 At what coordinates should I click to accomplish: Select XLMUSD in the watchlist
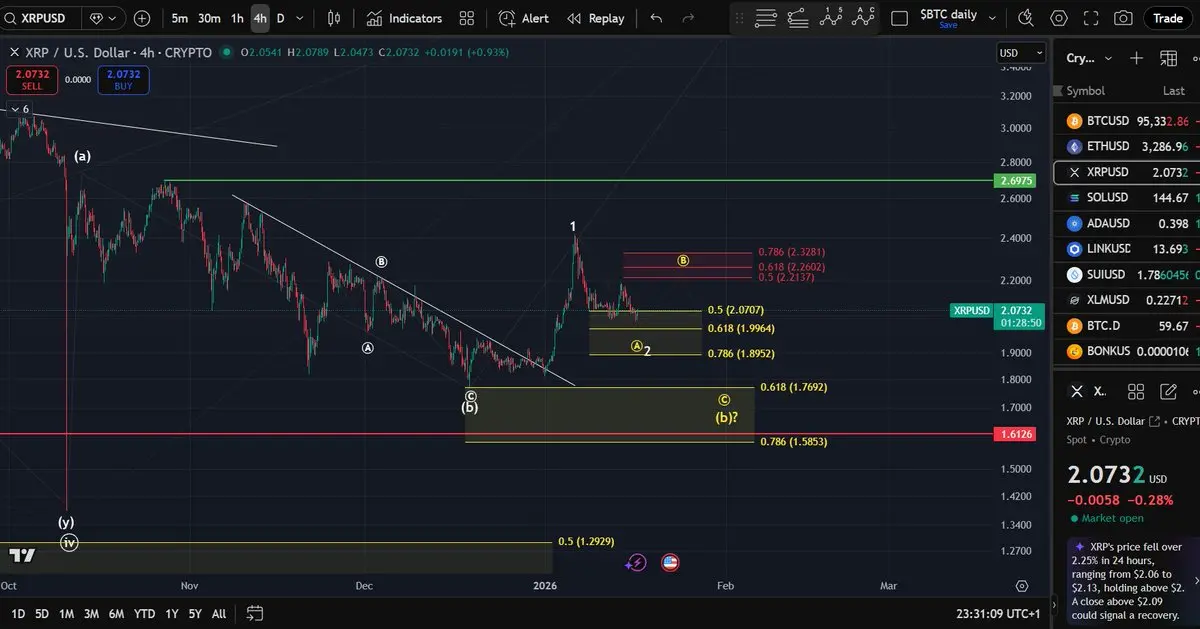(x=1126, y=300)
